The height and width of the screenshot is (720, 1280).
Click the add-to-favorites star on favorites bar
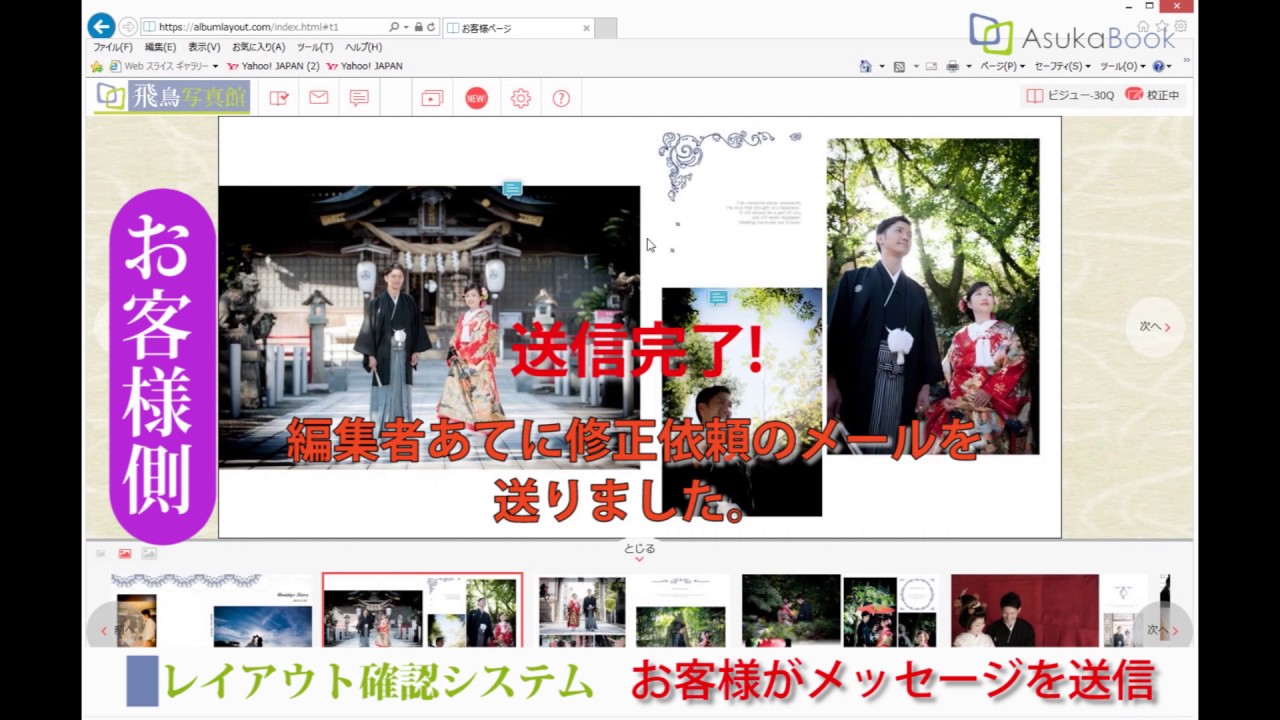[x=97, y=66]
